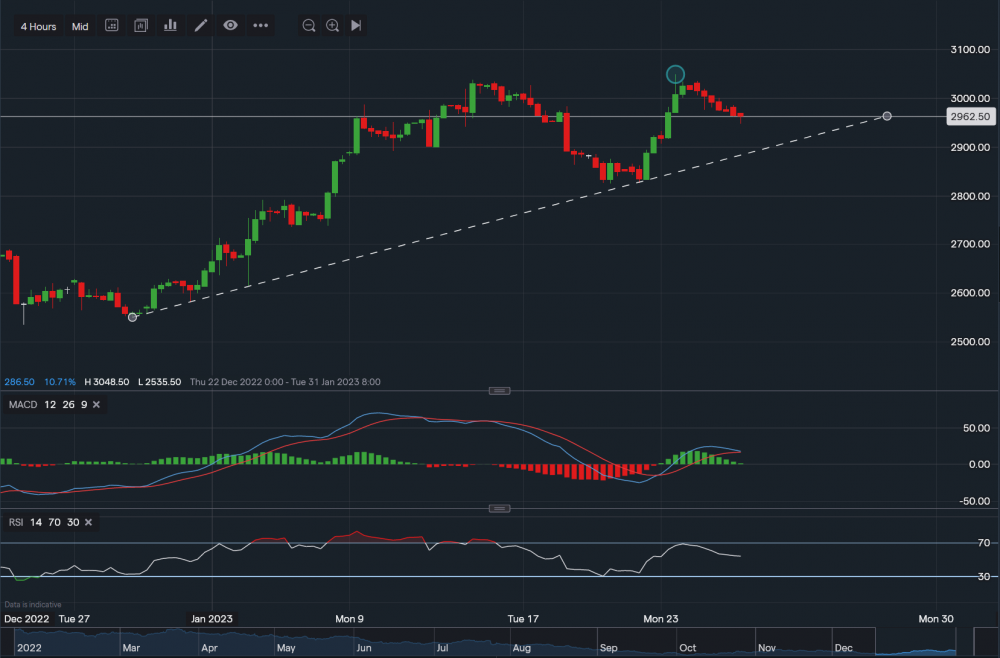This screenshot has height=658, width=1000.
Task: Open the Mid price type dropdown
Action: [80, 26]
